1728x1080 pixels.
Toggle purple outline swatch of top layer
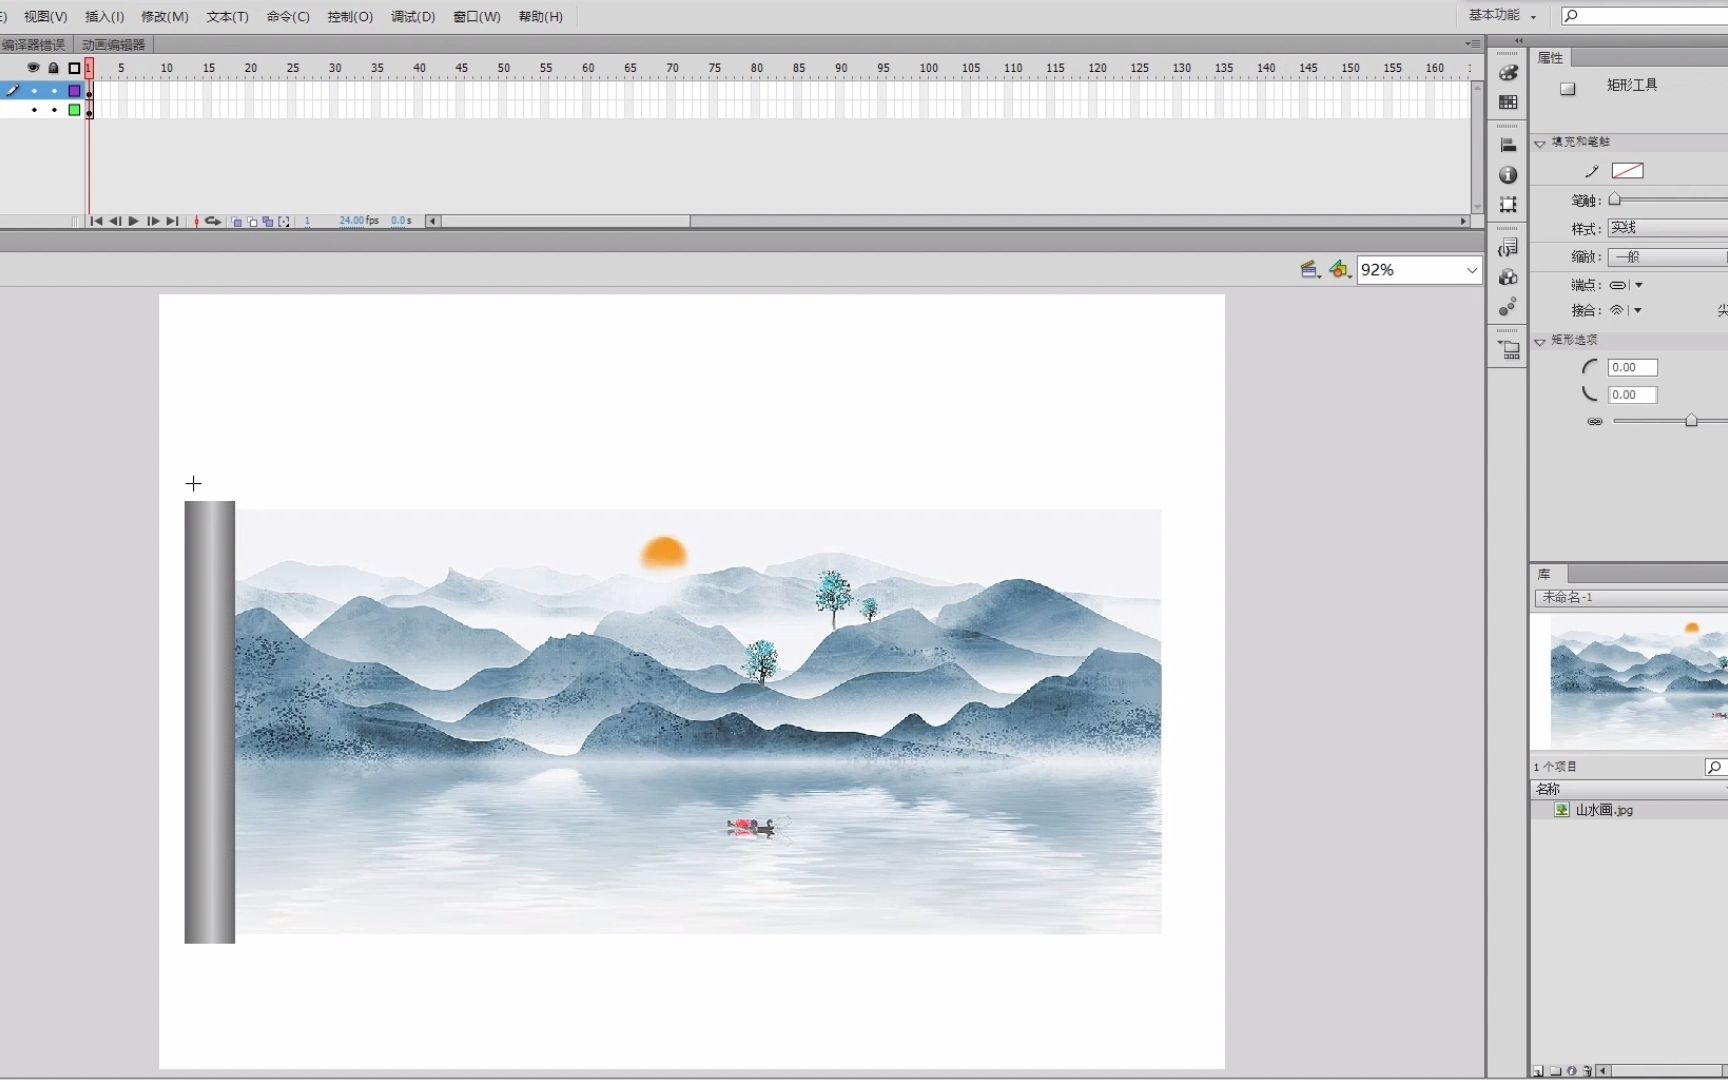[74, 91]
